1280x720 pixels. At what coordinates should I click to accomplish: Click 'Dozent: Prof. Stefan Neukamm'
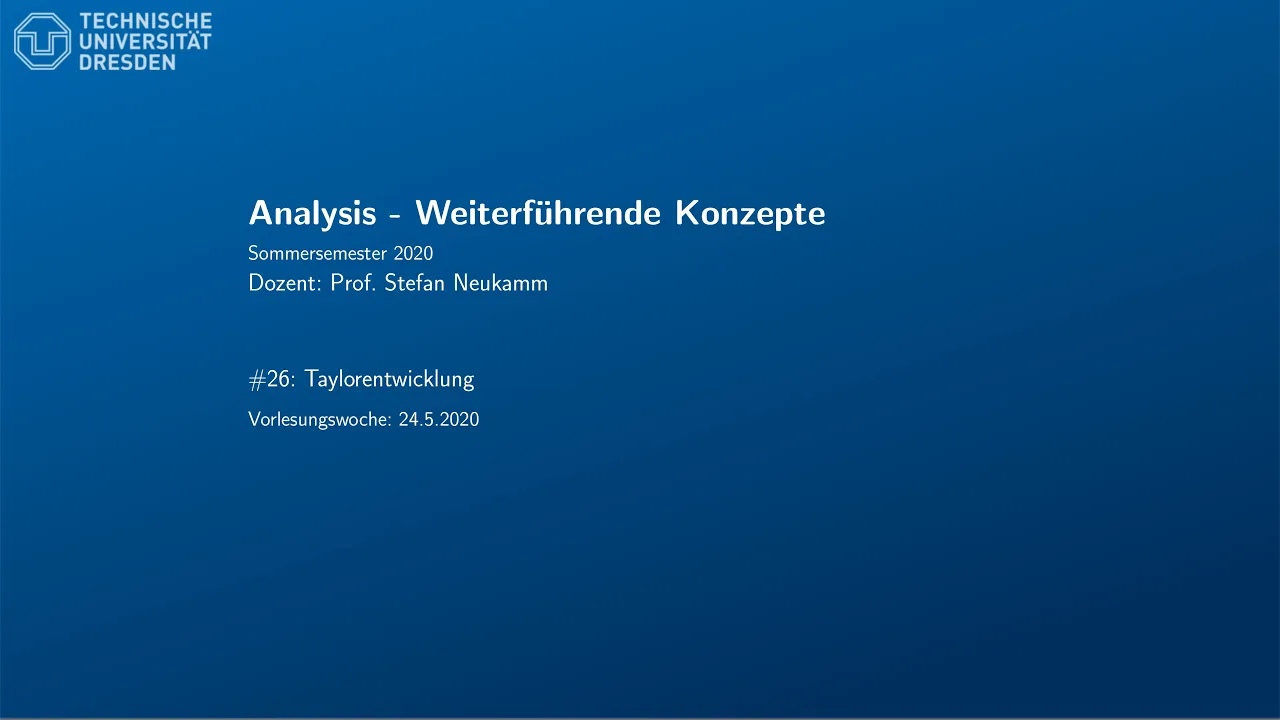click(x=398, y=283)
